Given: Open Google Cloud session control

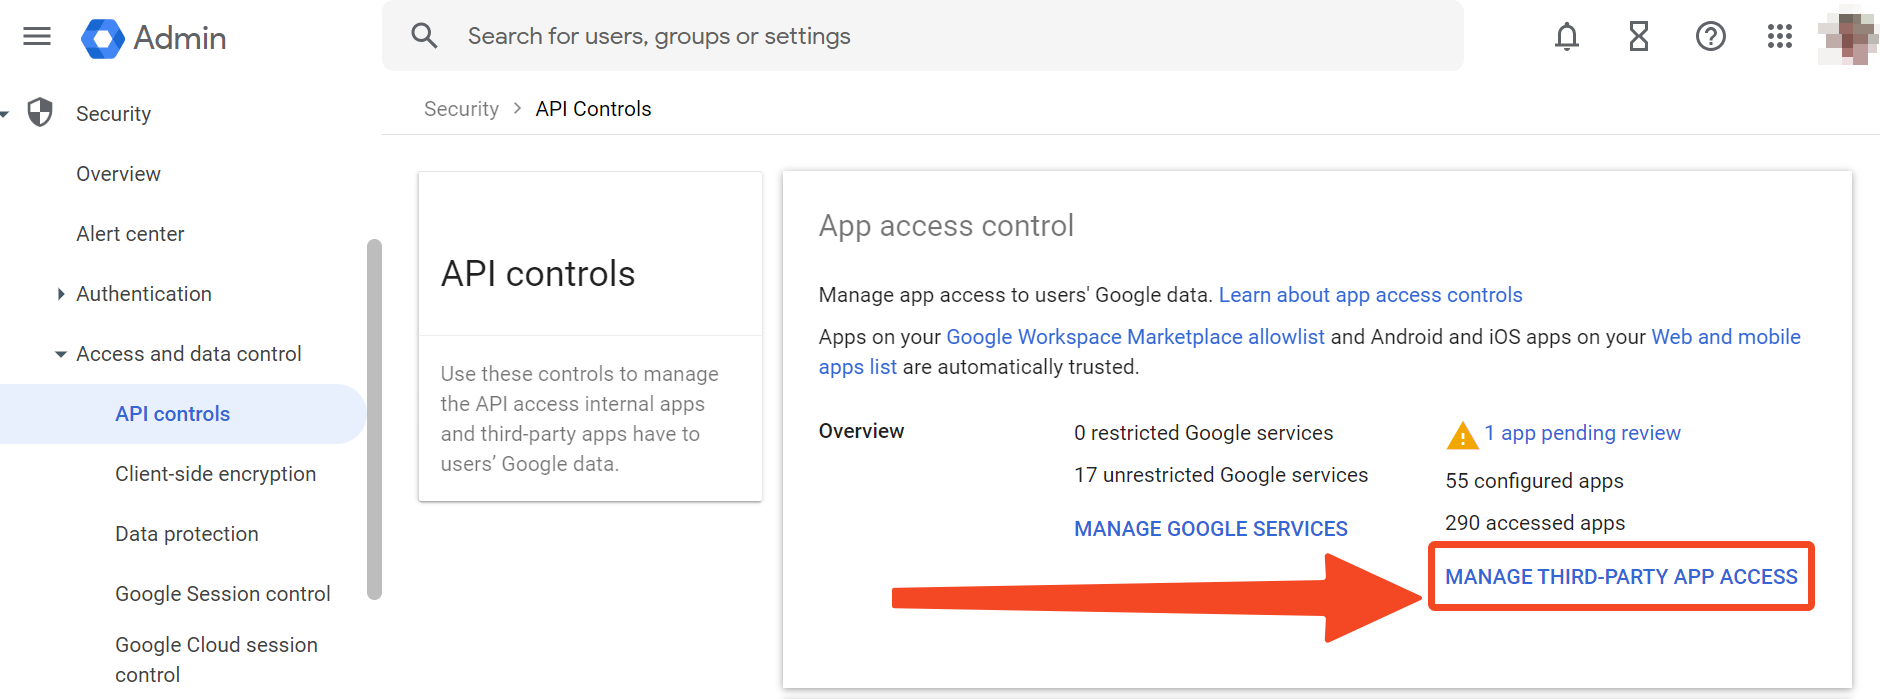Looking at the screenshot, I should click(x=216, y=660).
